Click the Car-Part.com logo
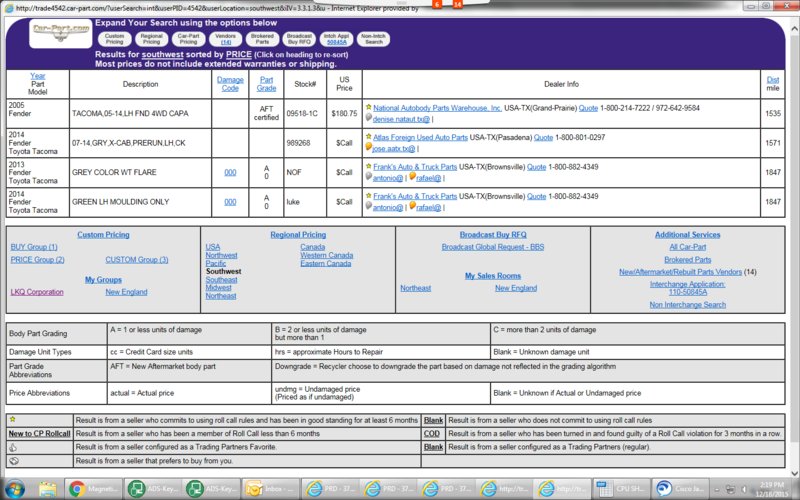Viewport: 800px width, 500px height. point(61,33)
